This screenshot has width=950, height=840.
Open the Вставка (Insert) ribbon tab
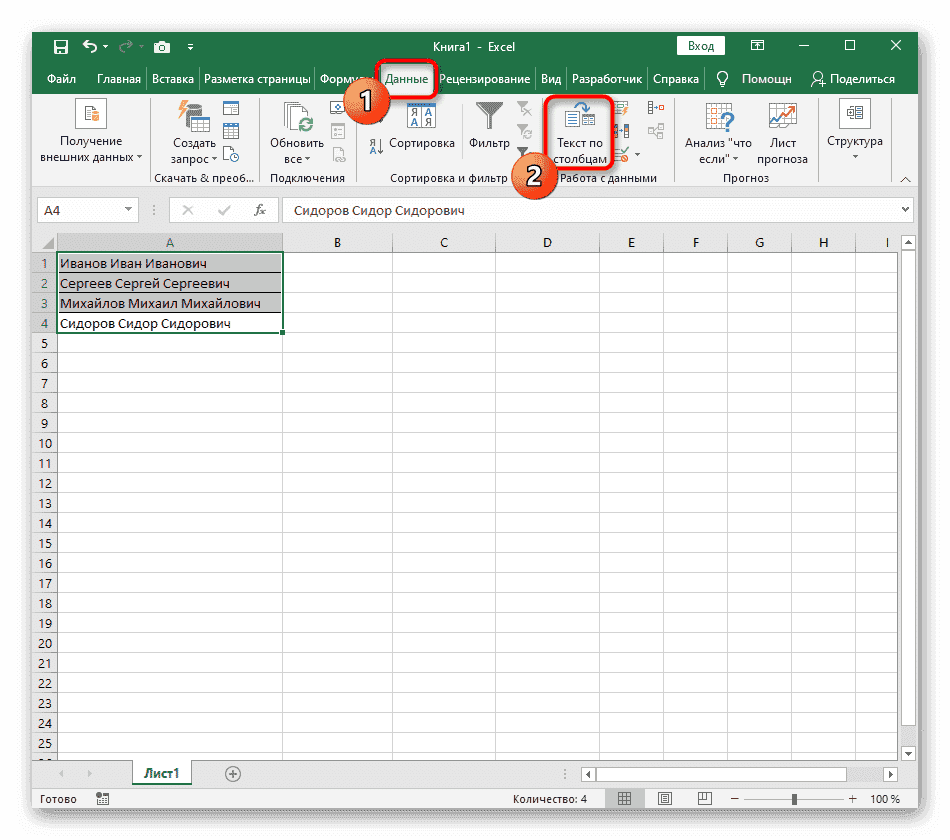pyautogui.click(x=172, y=79)
